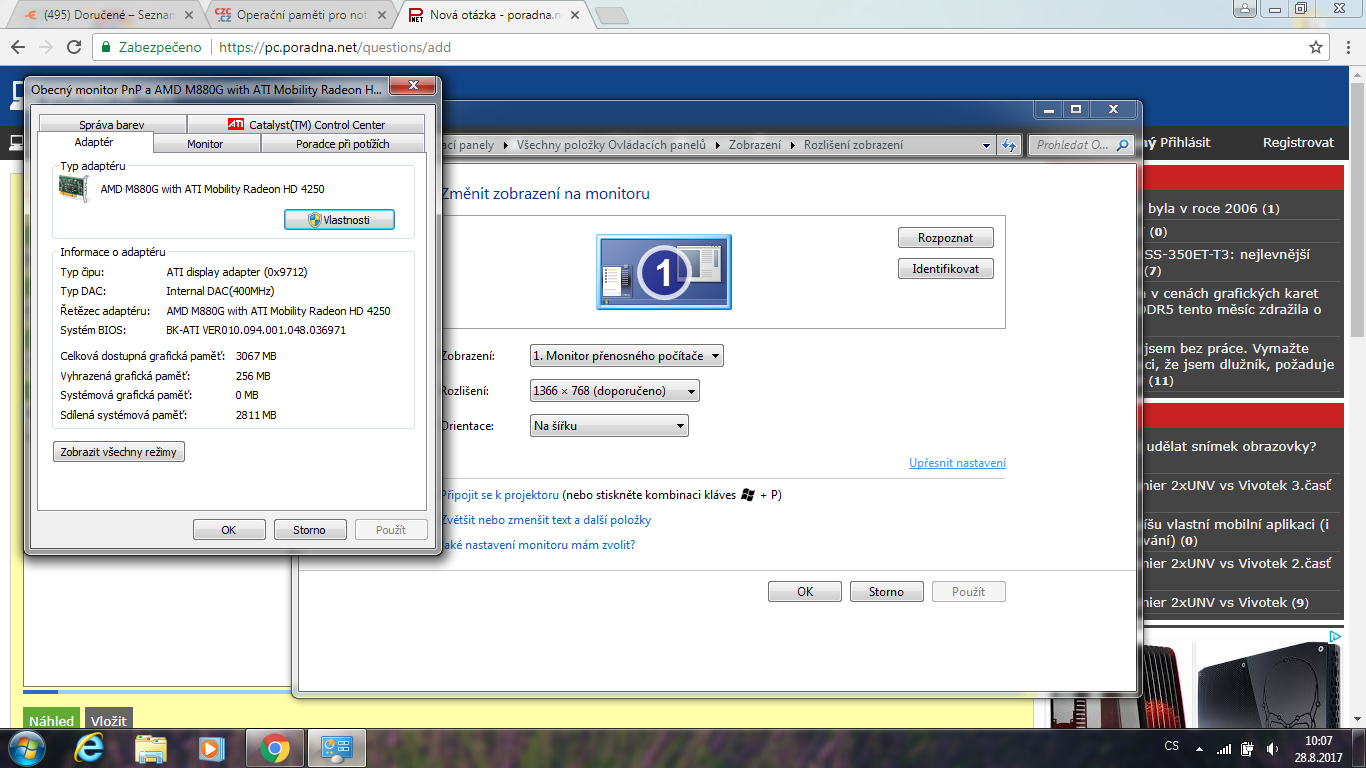Image resolution: width=1366 pixels, height=768 pixels.
Task: Open a new Chrome tab
Action: (611, 15)
